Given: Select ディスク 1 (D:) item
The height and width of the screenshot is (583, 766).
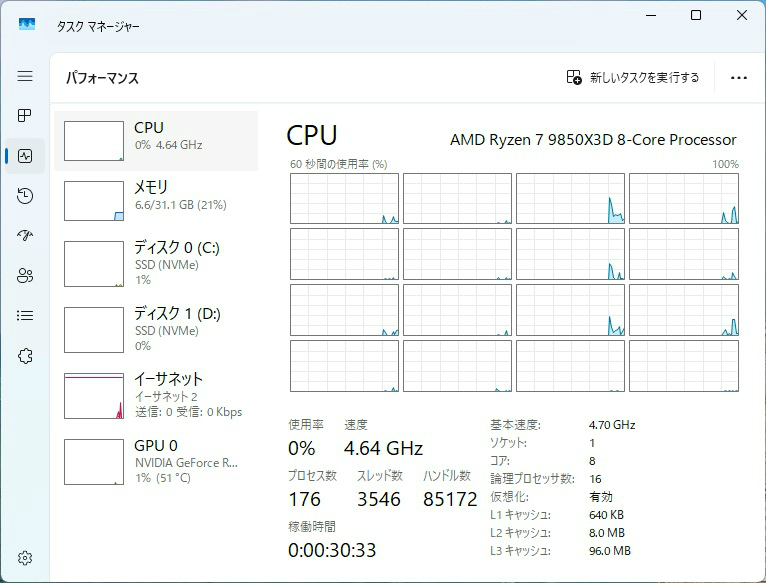Looking at the screenshot, I should pos(156,329).
